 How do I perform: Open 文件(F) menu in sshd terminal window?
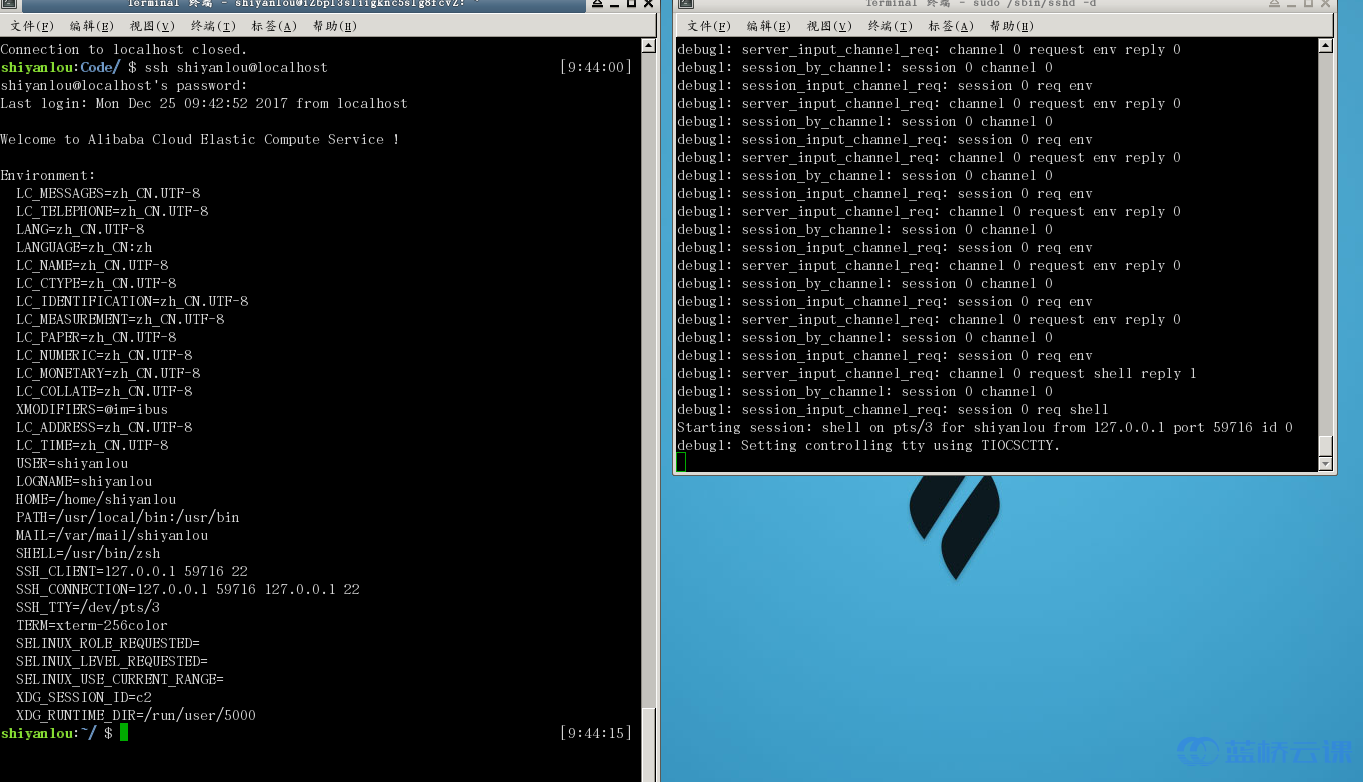pyautogui.click(x=709, y=26)
